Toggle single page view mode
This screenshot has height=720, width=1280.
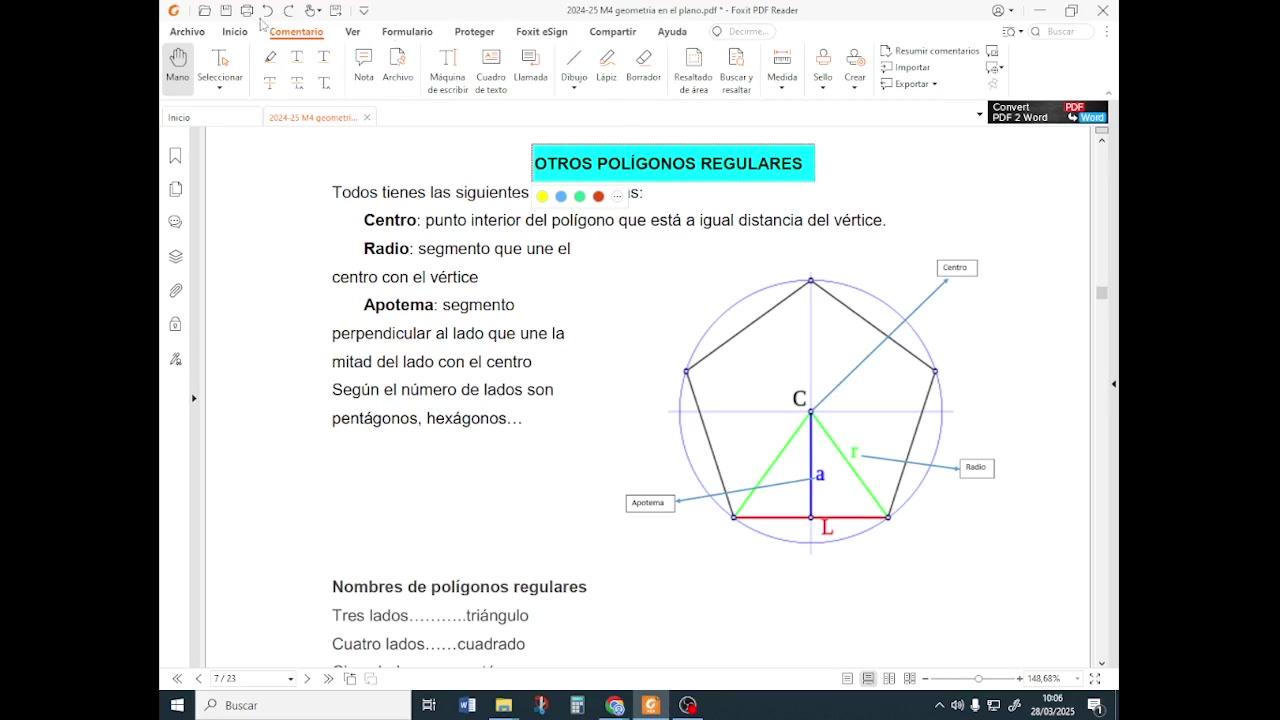point(847,678)
